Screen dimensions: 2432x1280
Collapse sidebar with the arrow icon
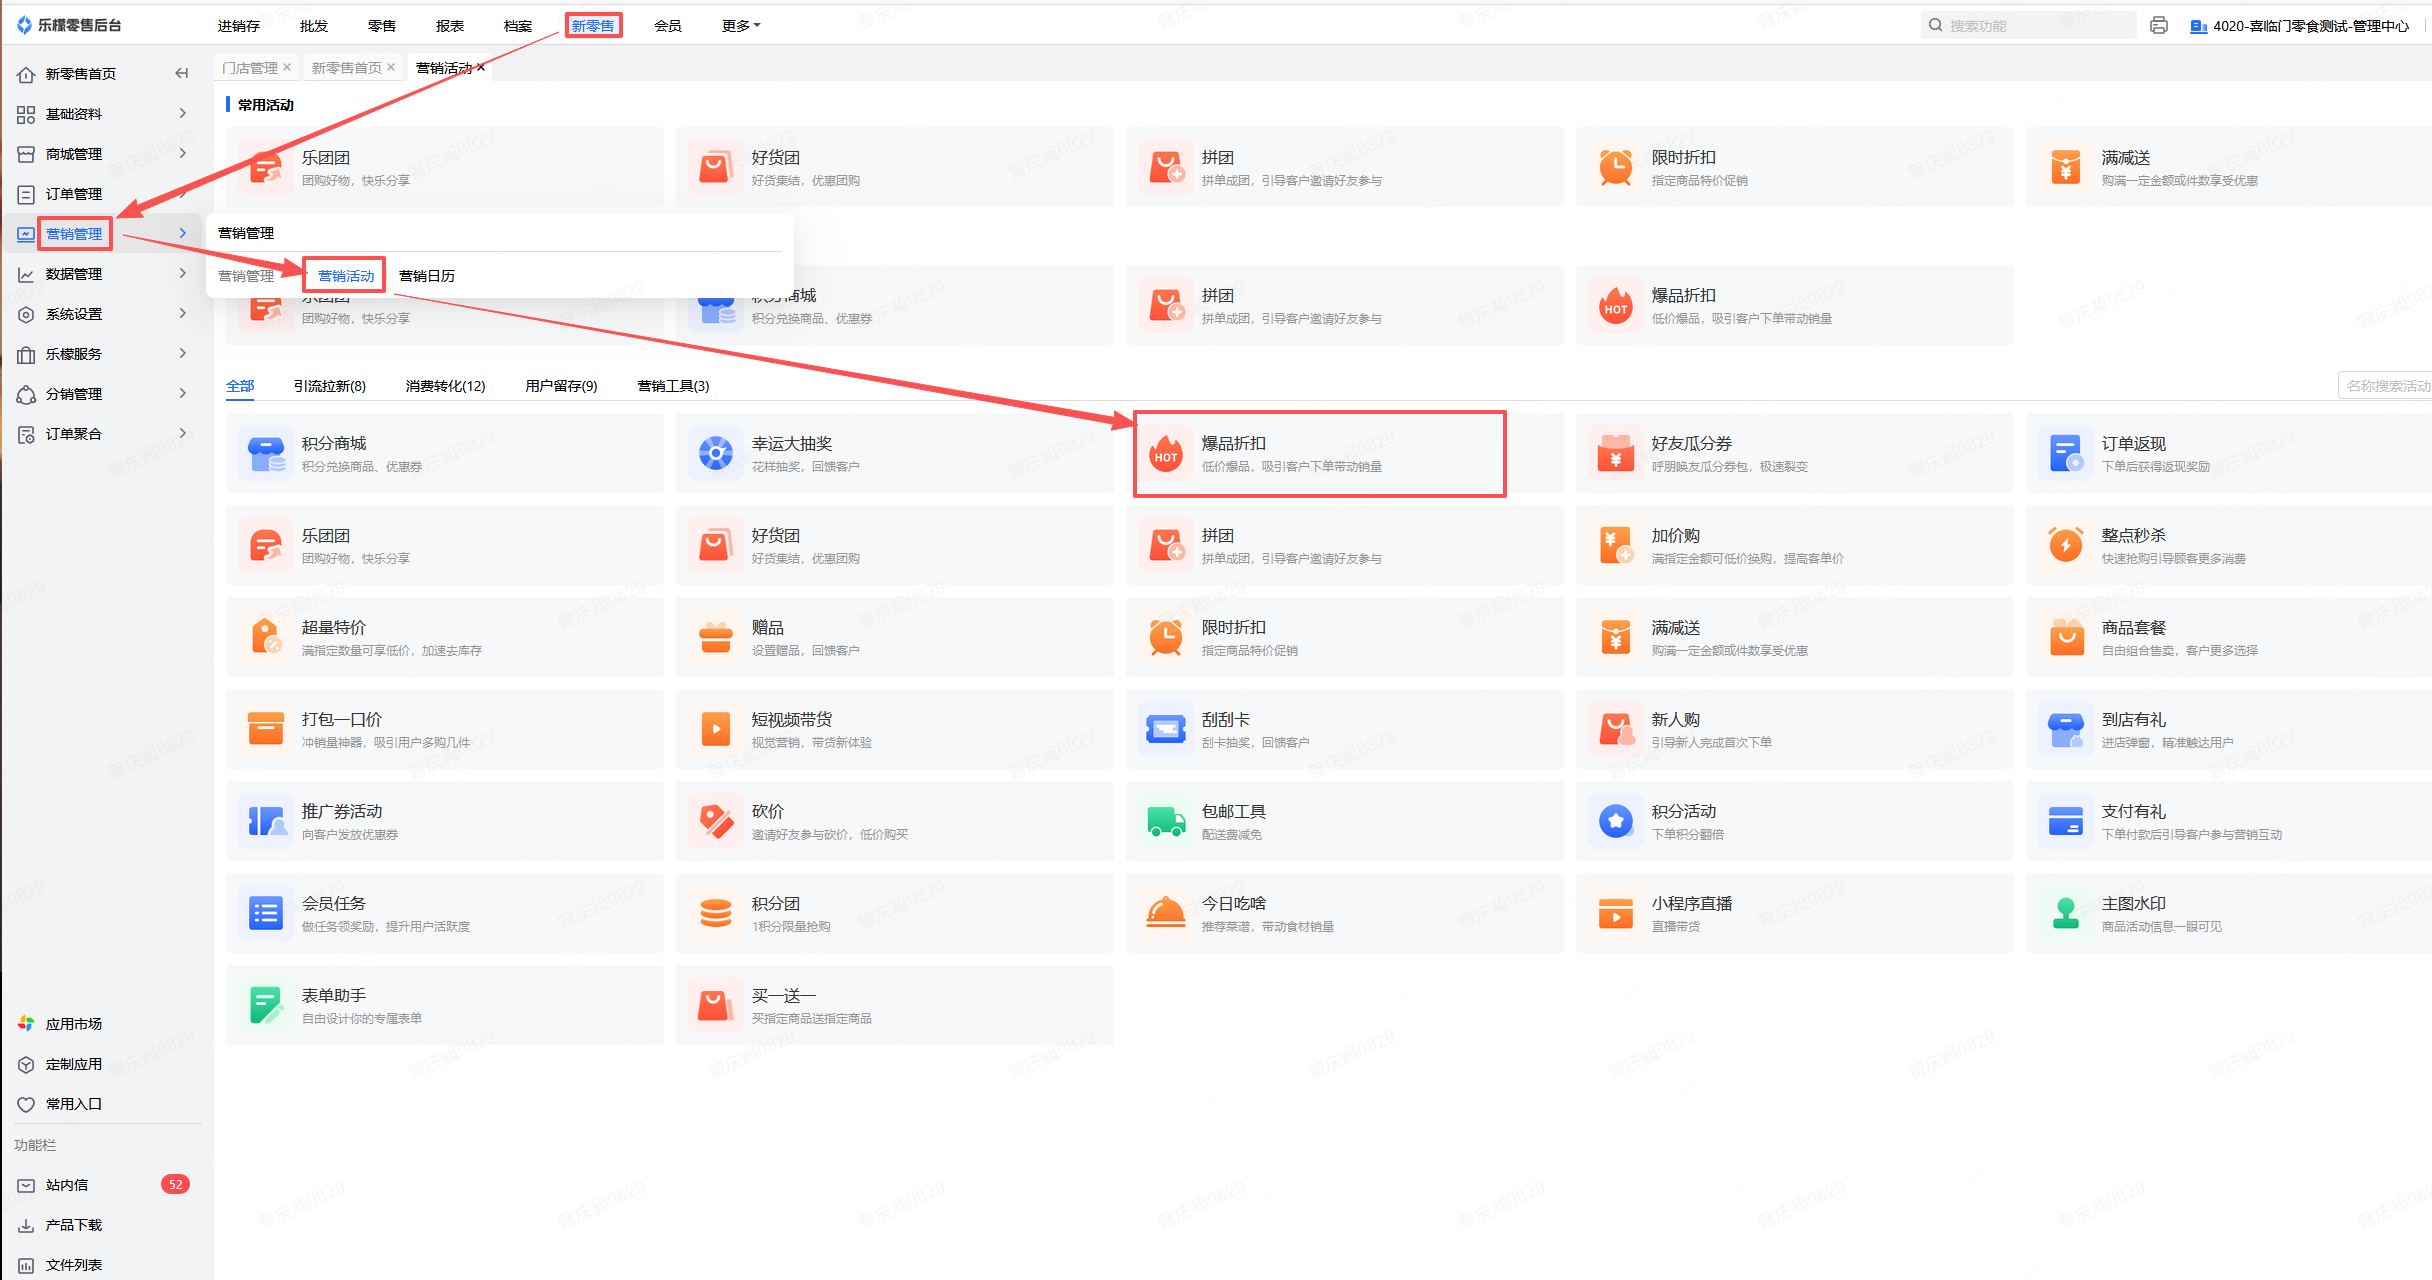(x=181, y=73)
